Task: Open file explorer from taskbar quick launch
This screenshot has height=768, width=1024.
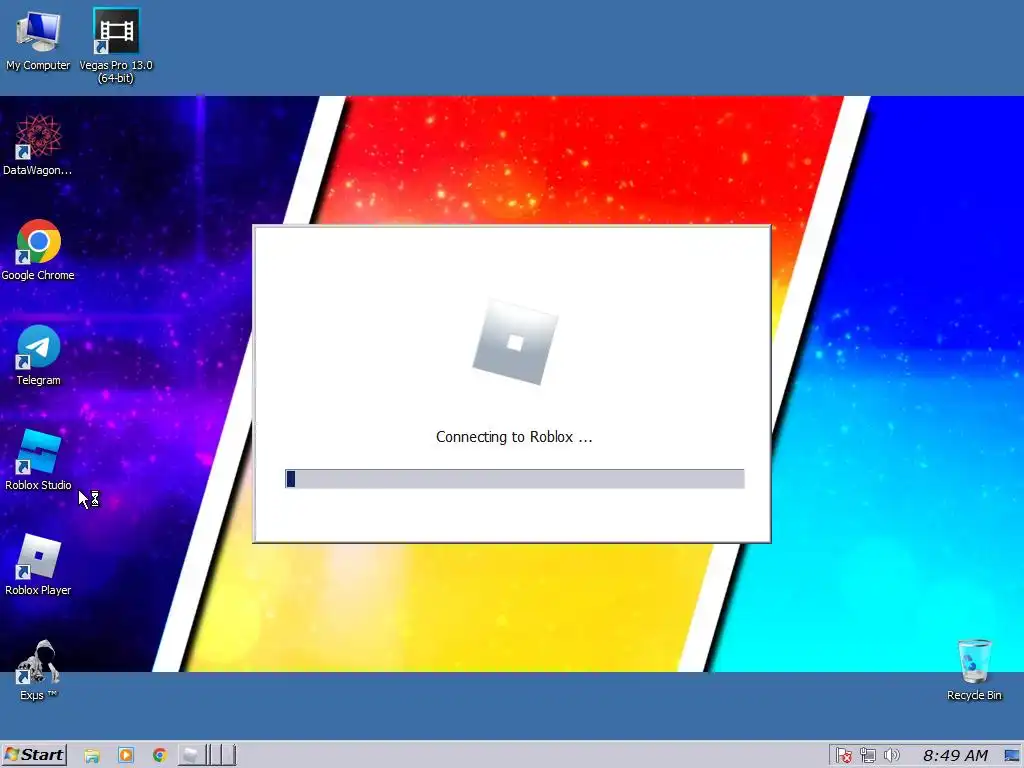Action: [92, 756]
